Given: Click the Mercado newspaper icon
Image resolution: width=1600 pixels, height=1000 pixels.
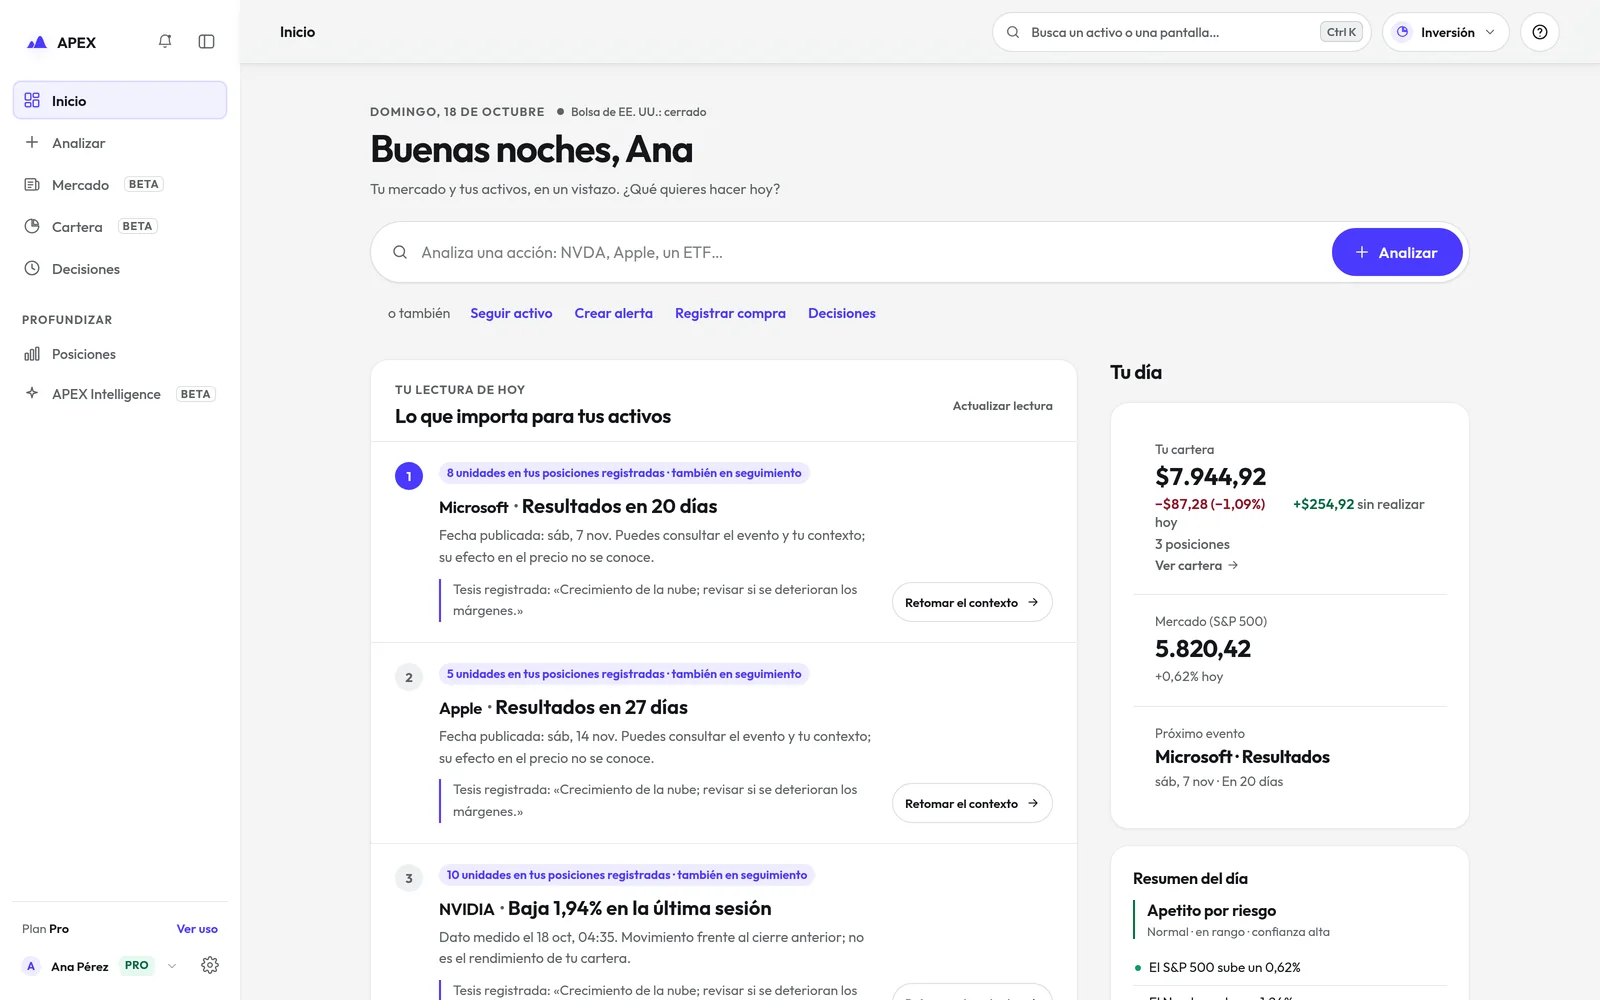Looking at the screenshot, I should point(32,184).
